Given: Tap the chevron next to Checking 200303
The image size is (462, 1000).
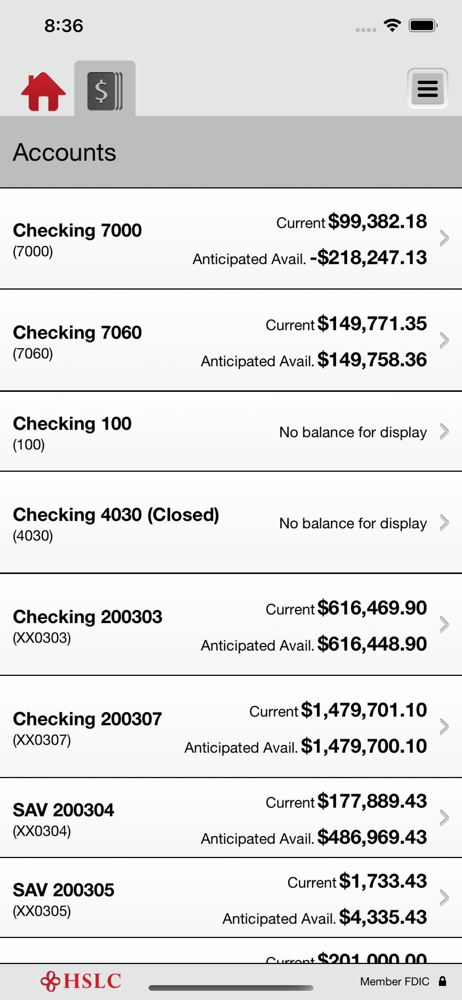Looking at the screenshot, I should tap(445, 625).
